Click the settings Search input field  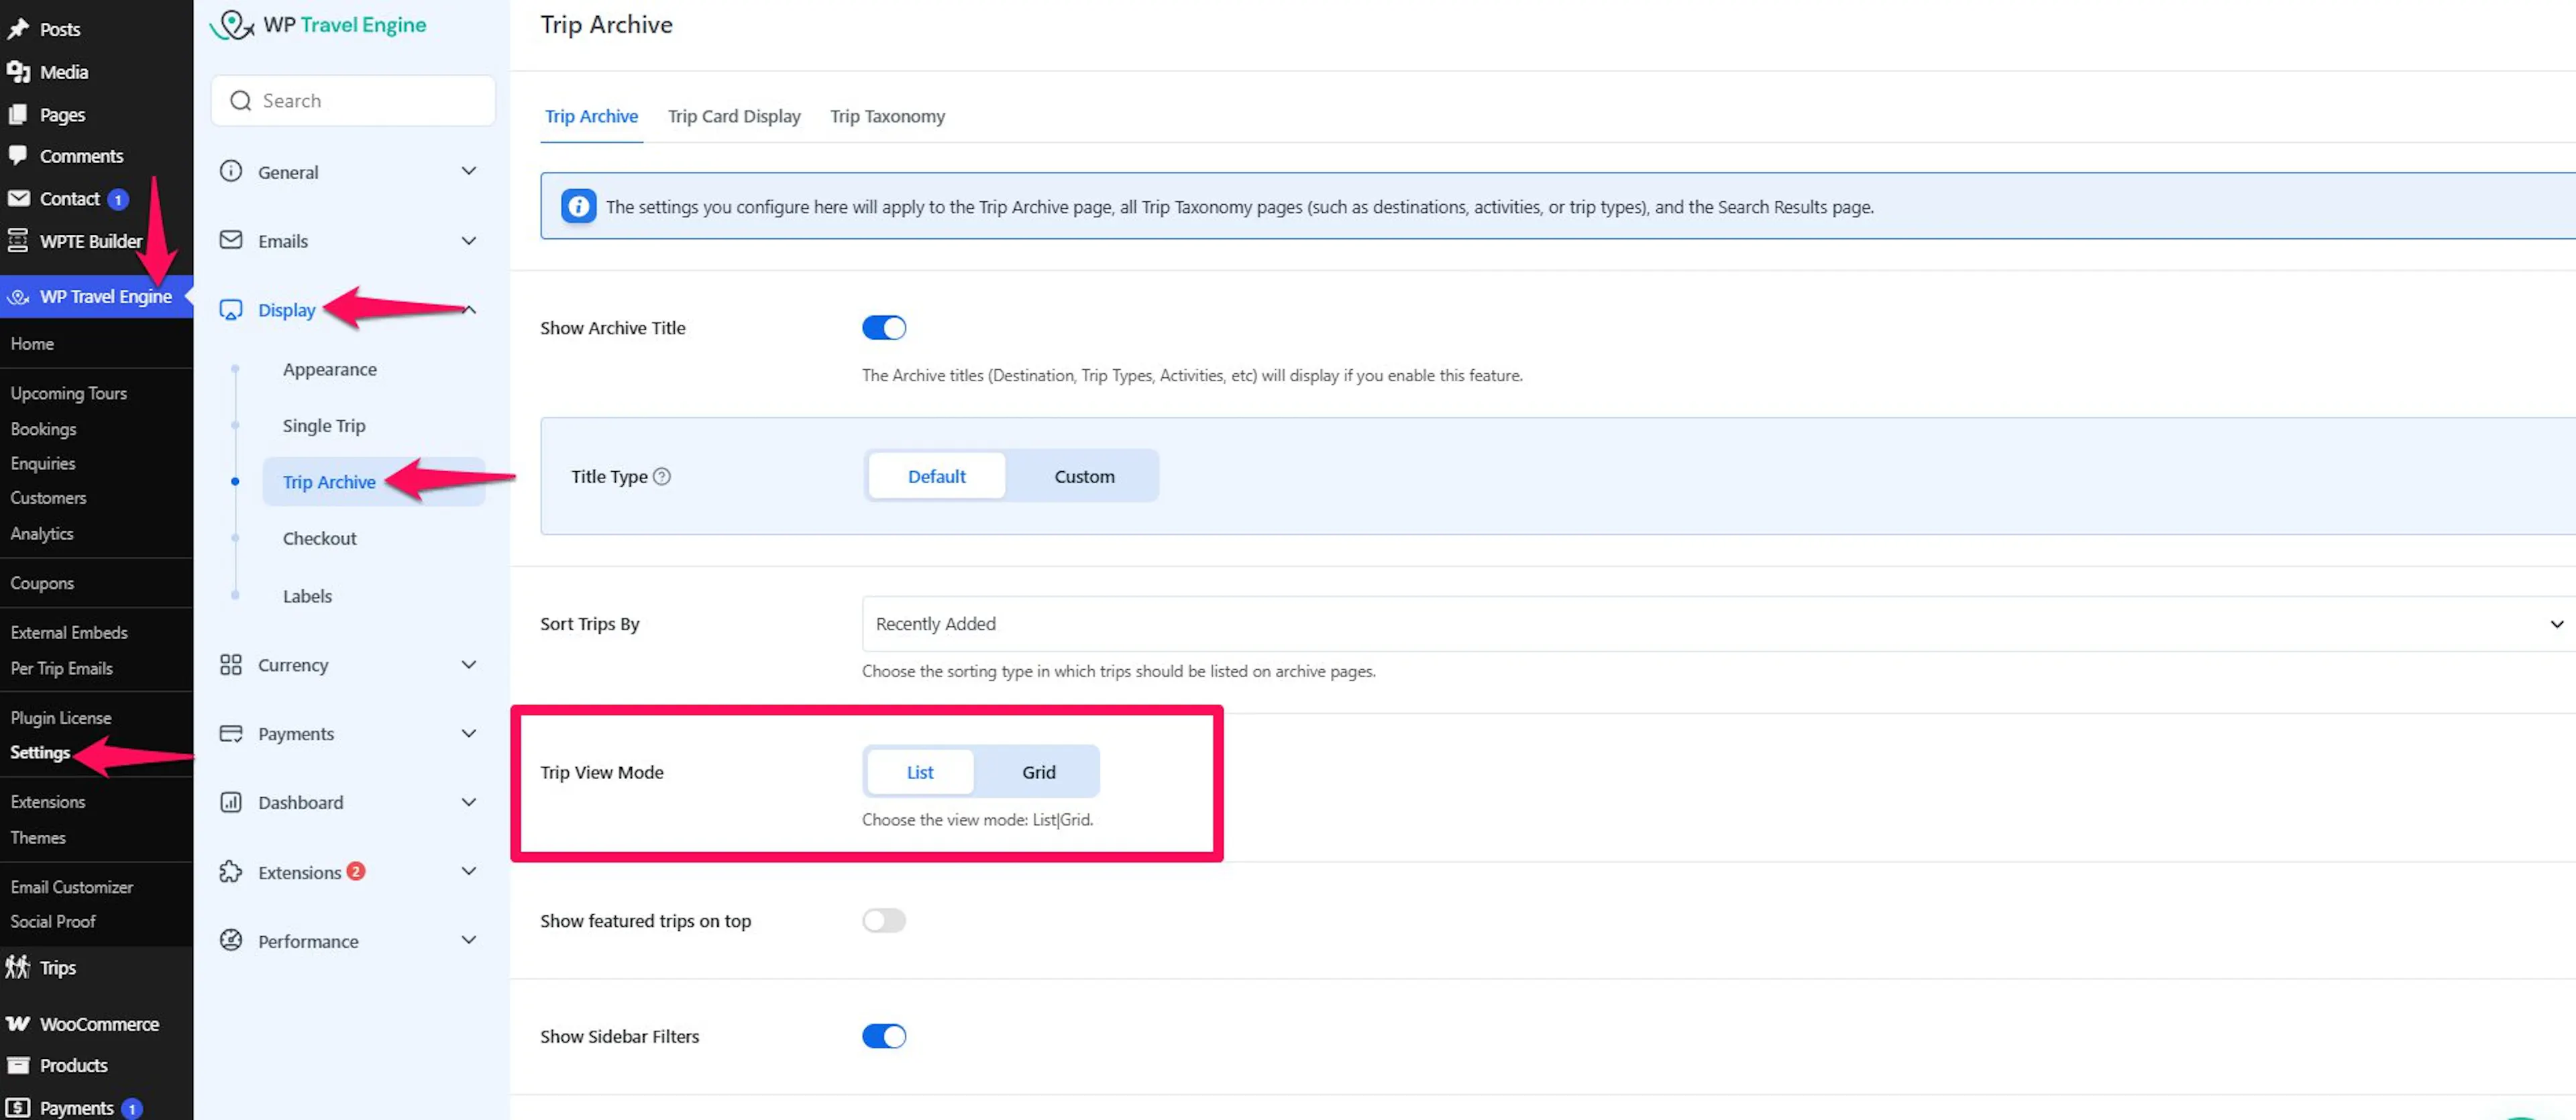click(353, 100)
